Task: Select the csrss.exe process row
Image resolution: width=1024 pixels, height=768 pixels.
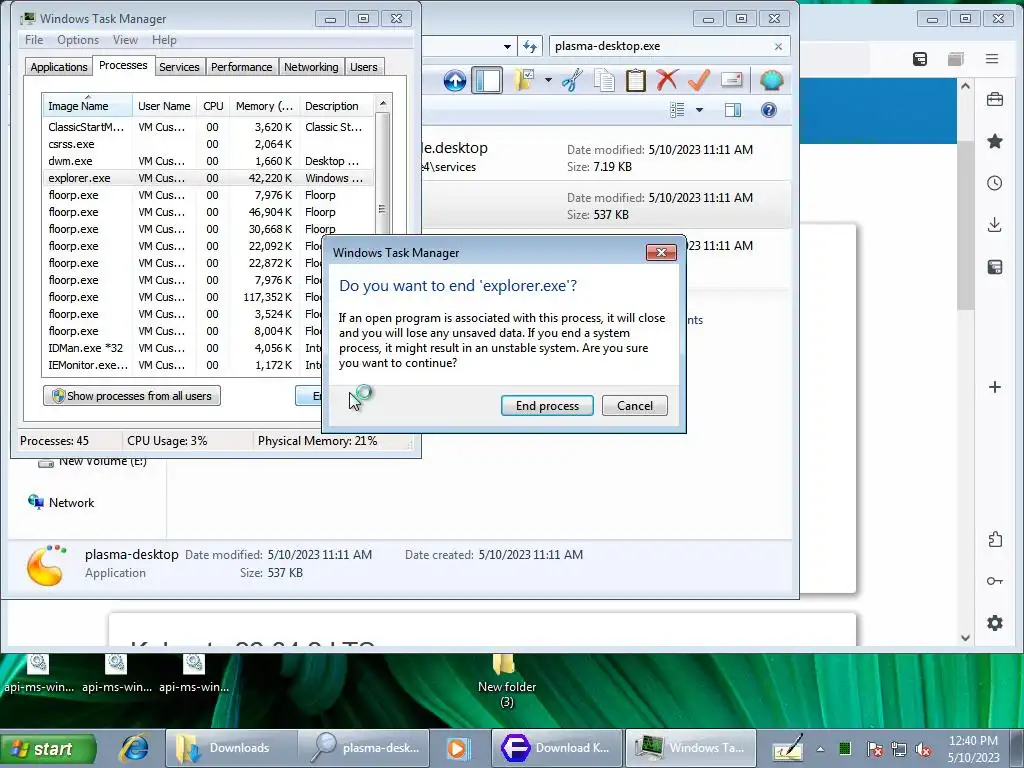Action: point(209,144)
